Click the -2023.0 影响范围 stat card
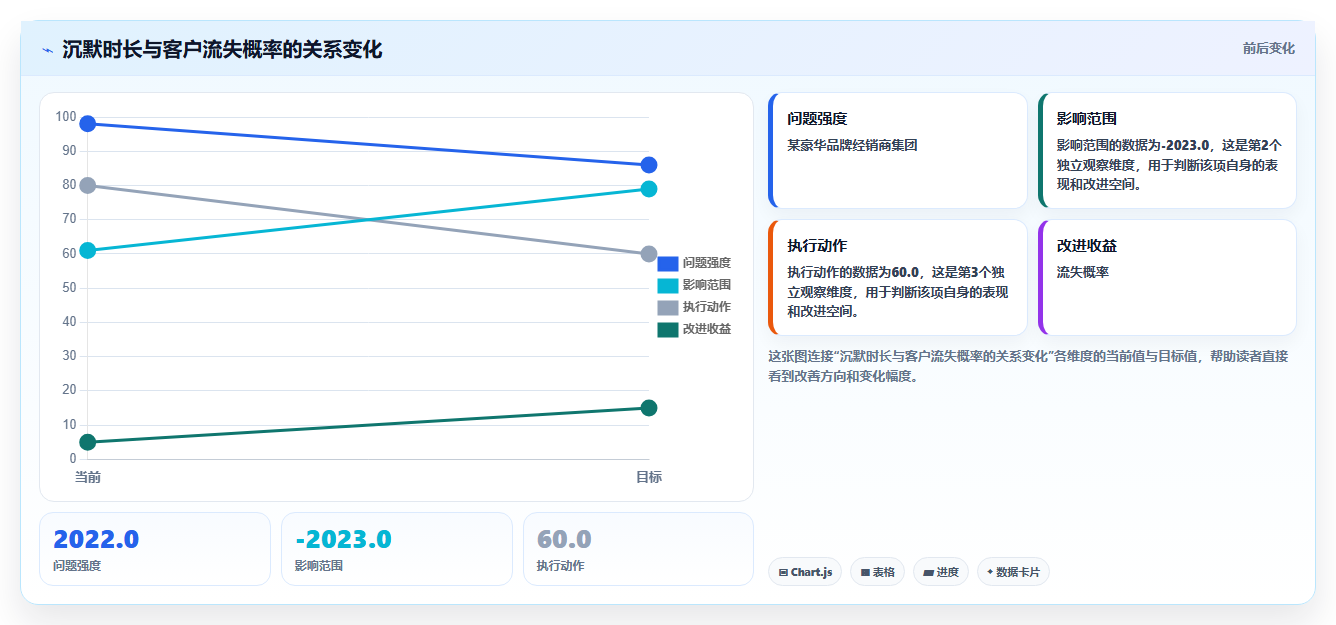 pos(397,549)
